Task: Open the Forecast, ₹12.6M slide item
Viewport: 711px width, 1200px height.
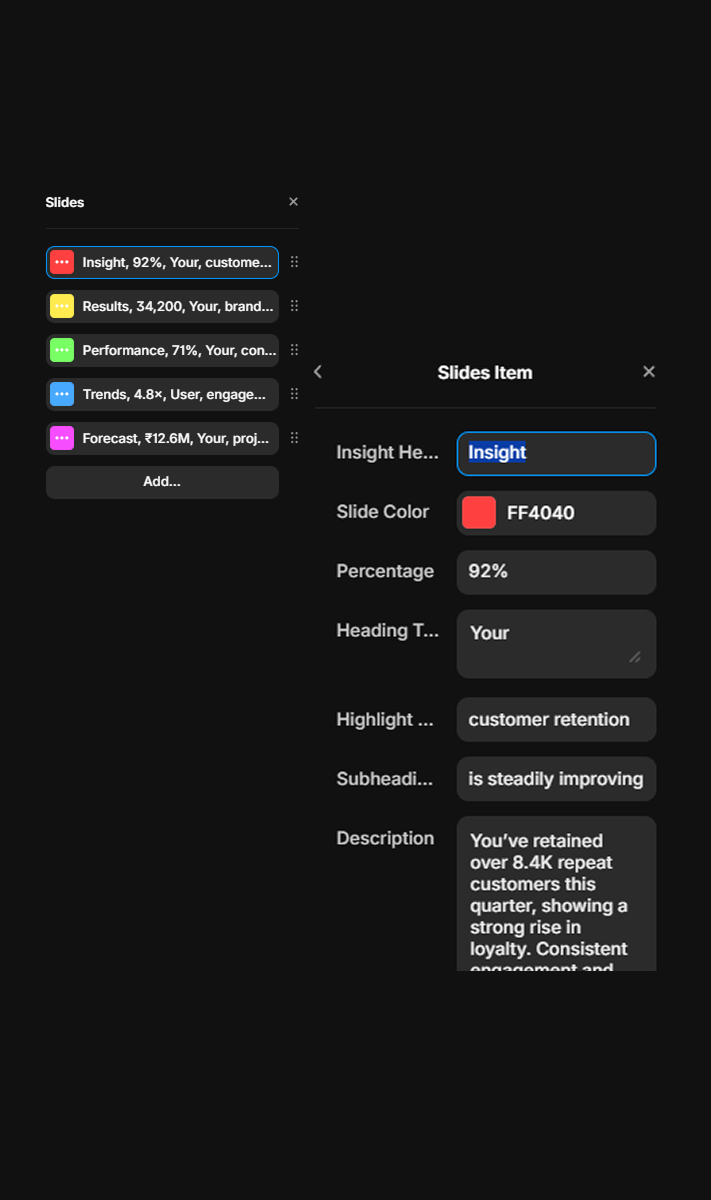Action: 177,438
